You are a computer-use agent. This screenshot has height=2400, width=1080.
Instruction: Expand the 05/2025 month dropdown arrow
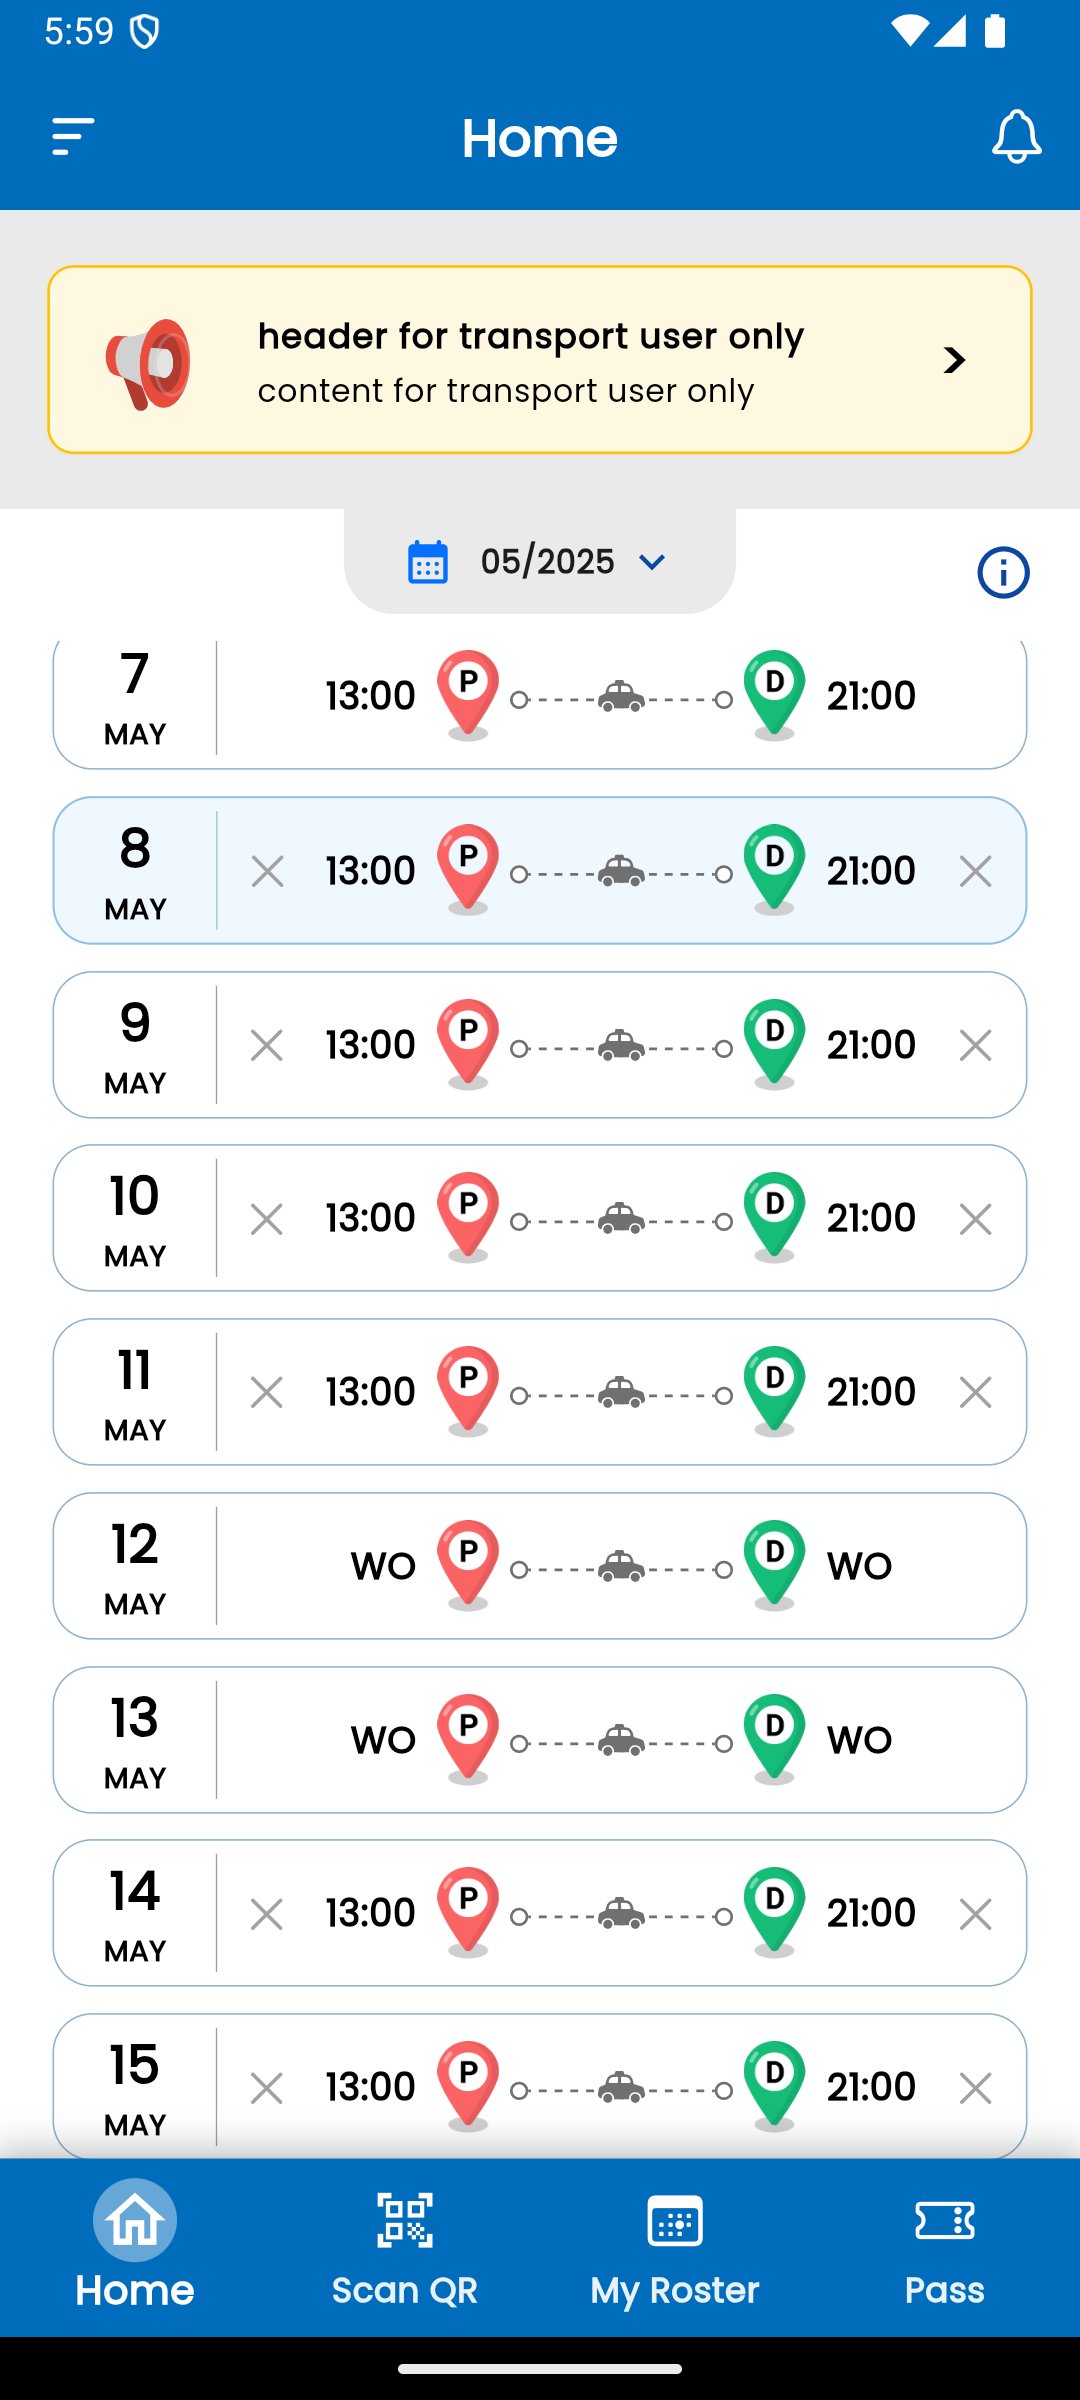(652, 562)
